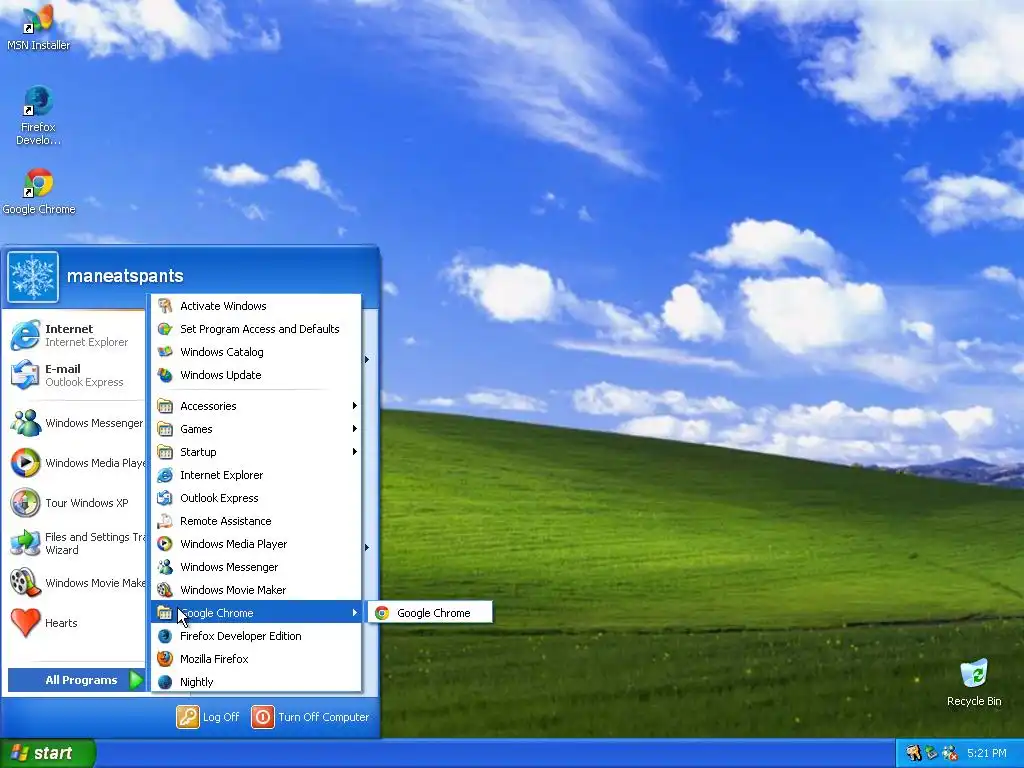Image resolution: width=1024 pixels, height=768 pixels.
Task: Click the second system tray icon
Action: click(931, 753)
